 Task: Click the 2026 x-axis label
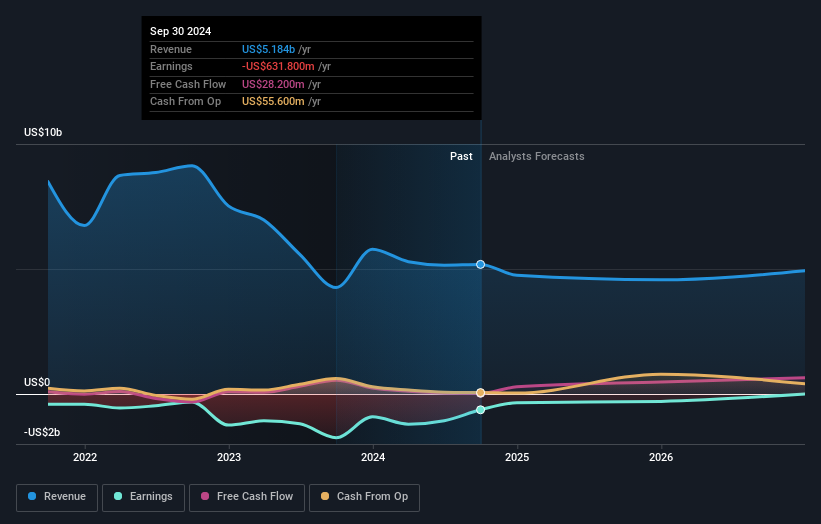(x=661, y=458)
